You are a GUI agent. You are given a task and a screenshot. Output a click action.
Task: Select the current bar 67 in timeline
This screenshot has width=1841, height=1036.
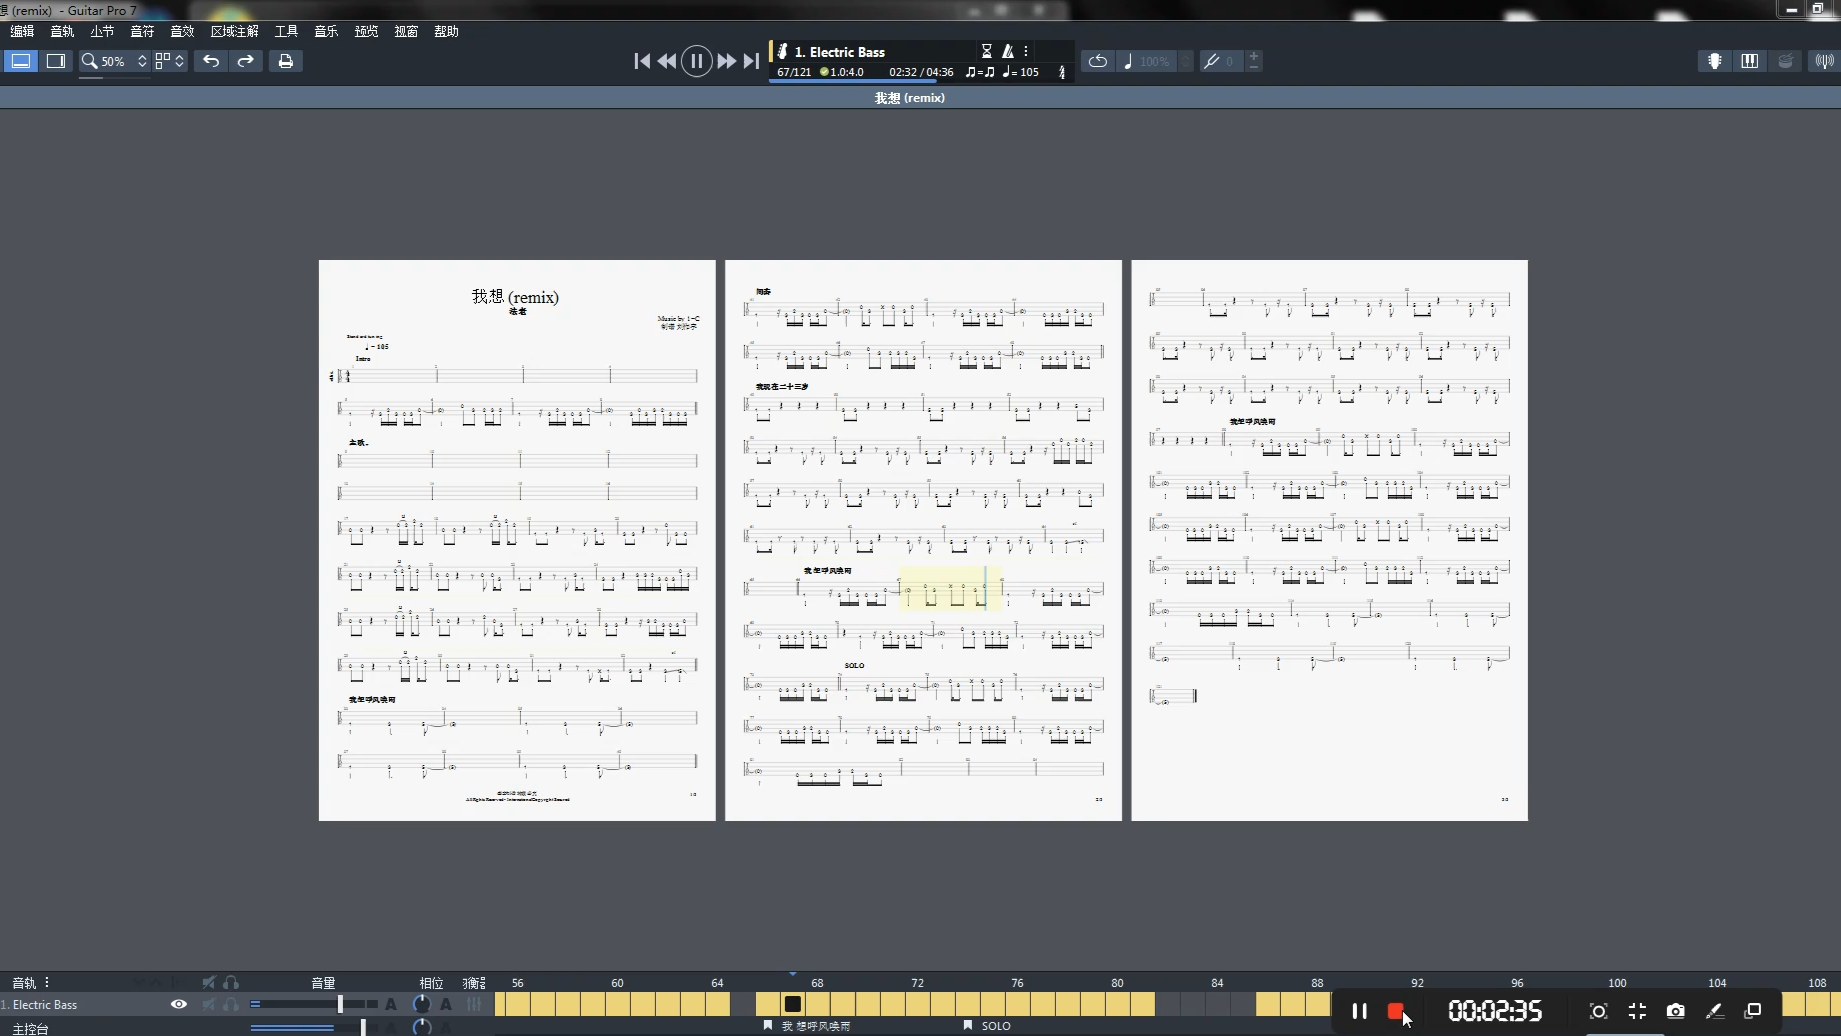(793, 1004)
